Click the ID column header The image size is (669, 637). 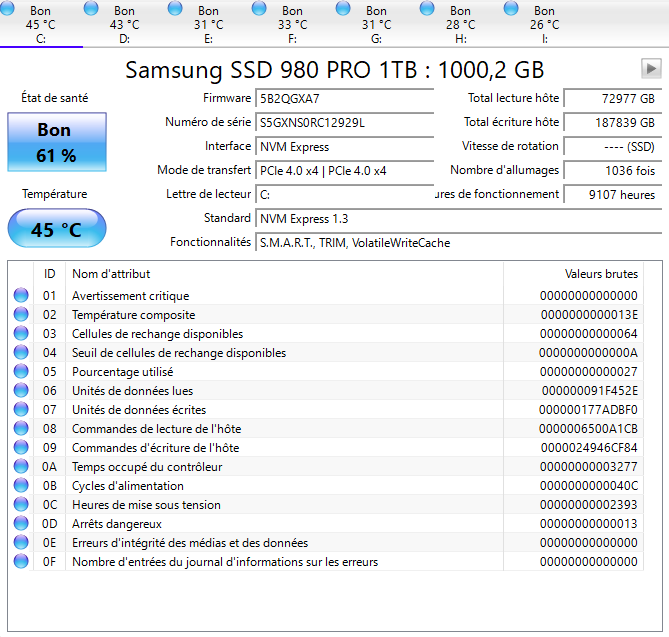pos(49,273)
